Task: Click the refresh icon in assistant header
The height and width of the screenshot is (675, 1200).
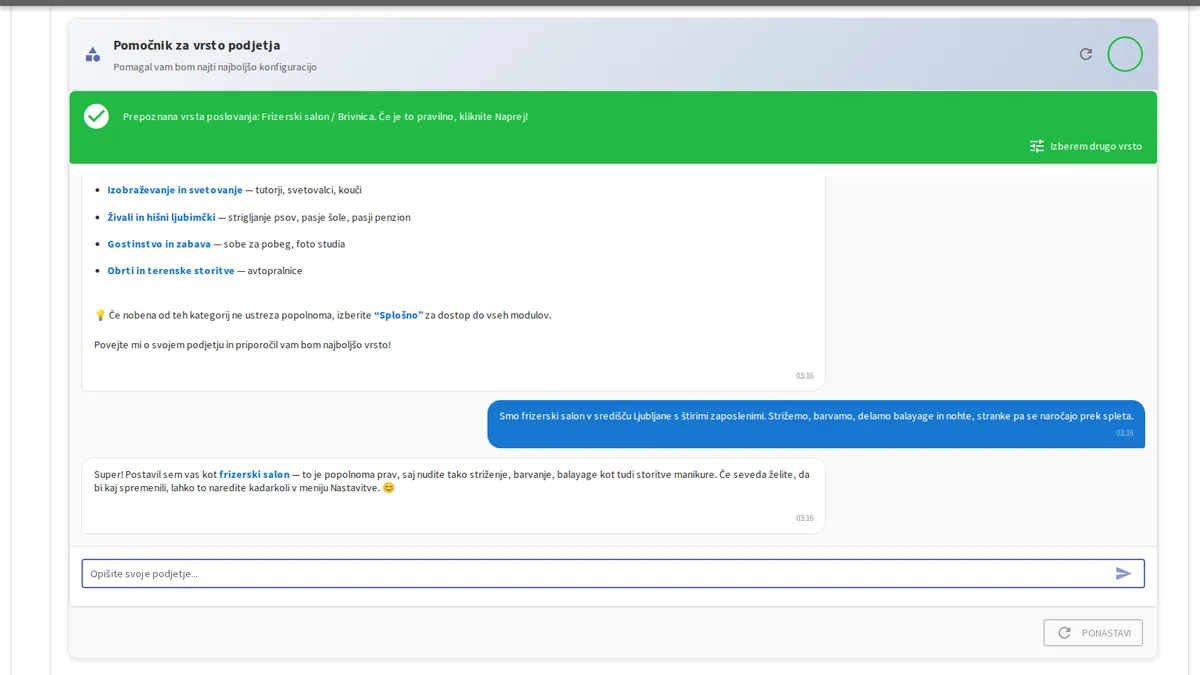Action: 1085,54
